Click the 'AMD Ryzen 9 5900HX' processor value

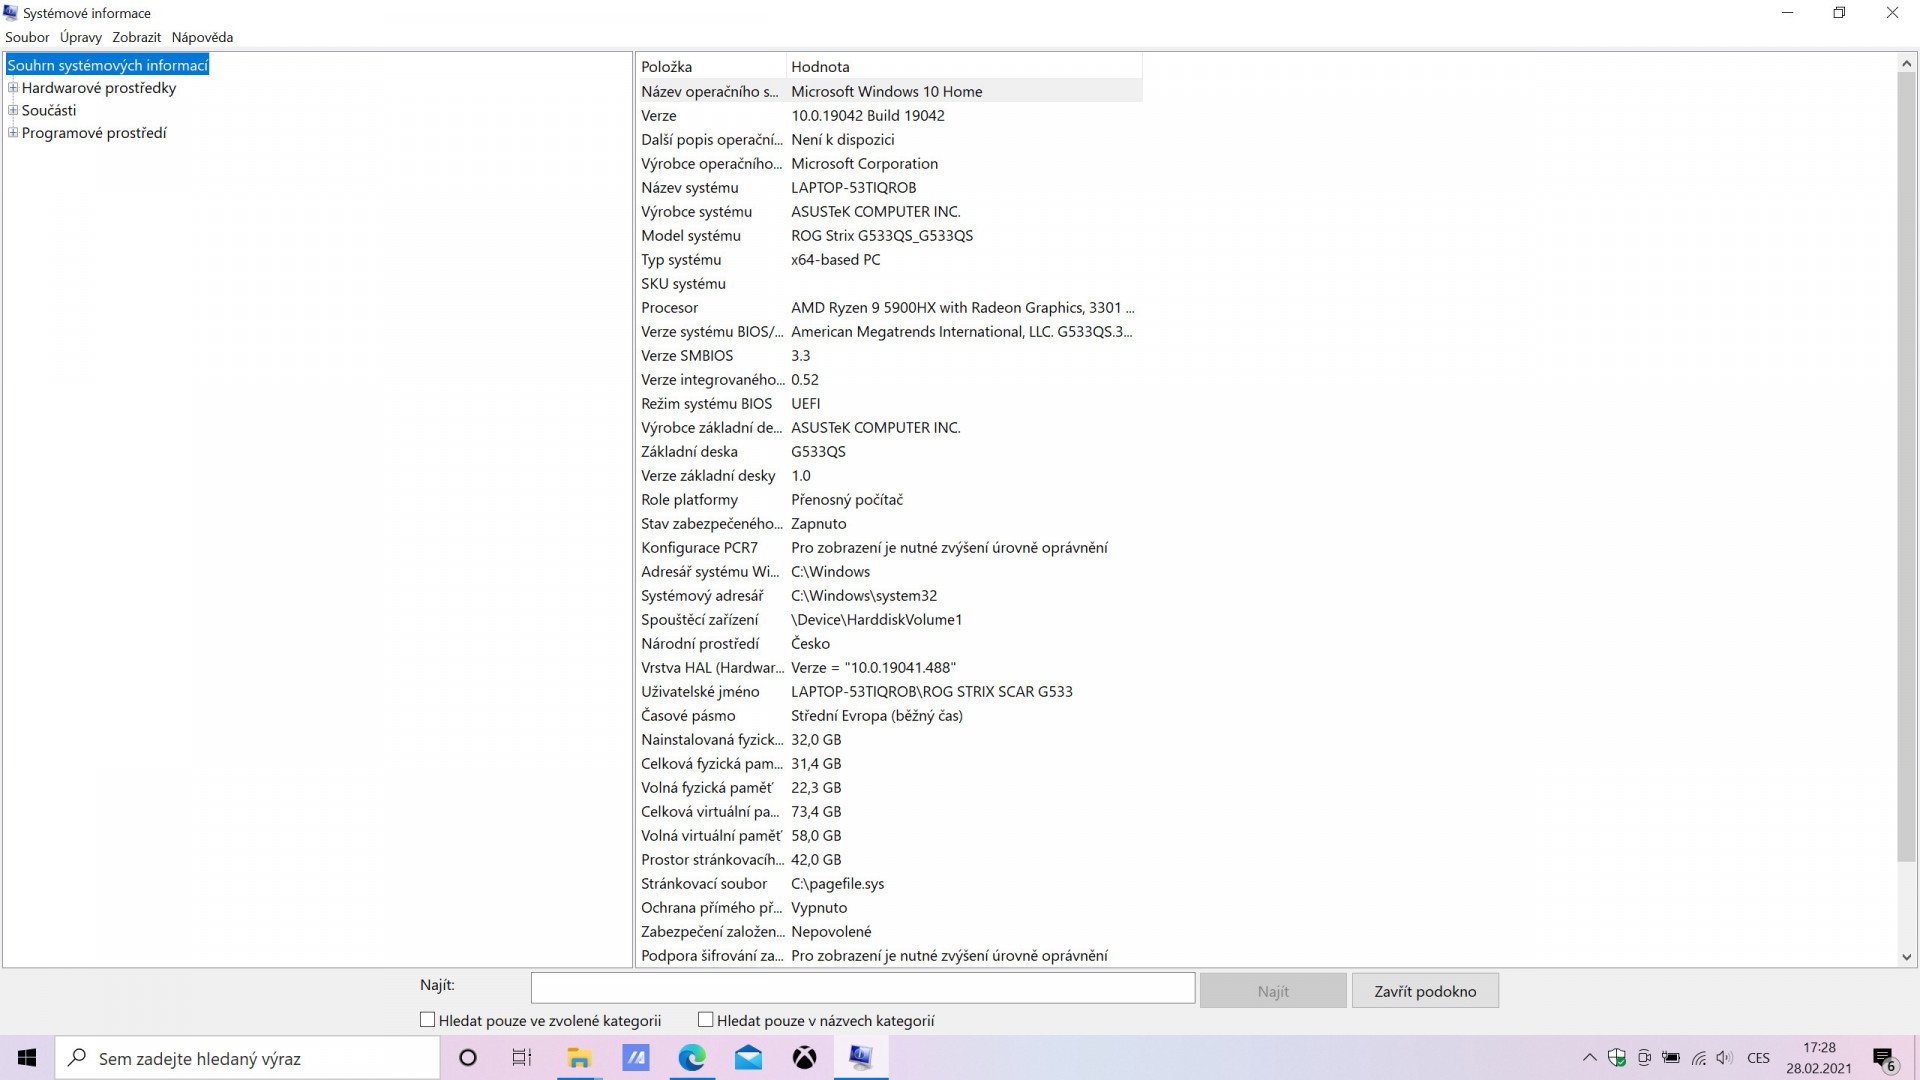pyautogui.click(x=962, y=307)
